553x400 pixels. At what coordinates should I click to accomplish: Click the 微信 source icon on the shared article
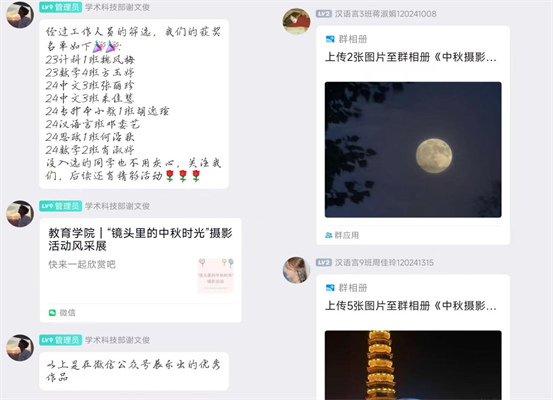point(52,313)
